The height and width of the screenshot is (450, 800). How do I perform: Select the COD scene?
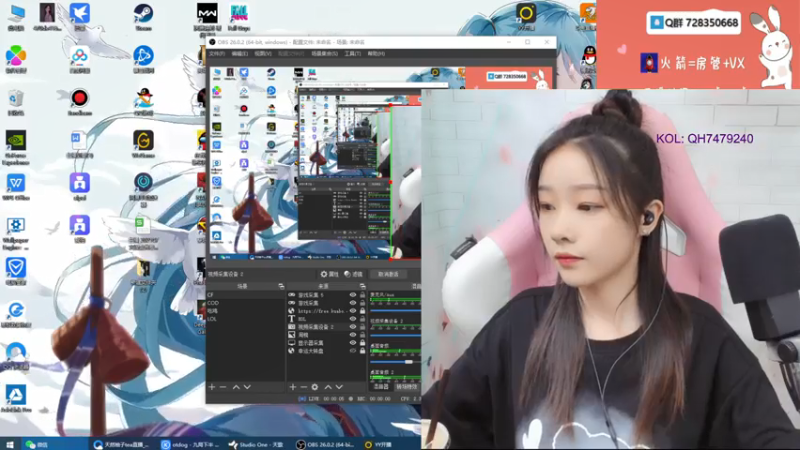[x=245, y=303]
